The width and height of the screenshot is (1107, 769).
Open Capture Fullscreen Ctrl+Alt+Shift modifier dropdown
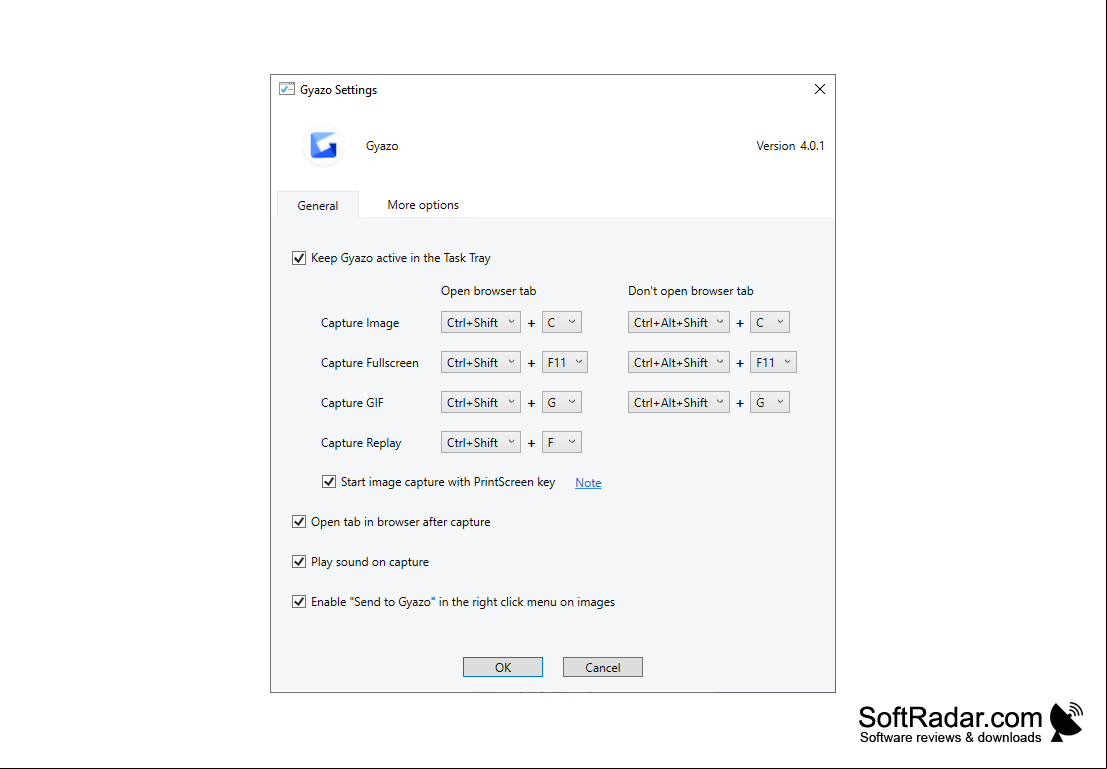pyautogui.click(x=678, y=362)
